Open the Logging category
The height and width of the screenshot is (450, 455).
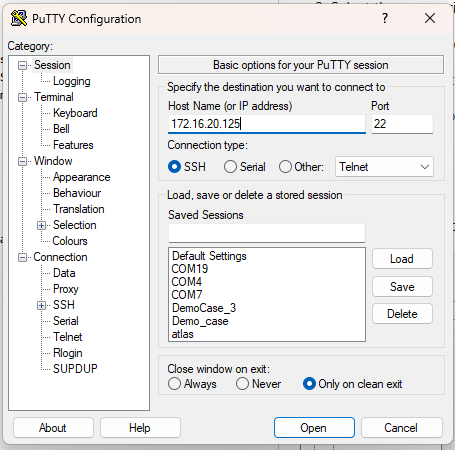coord(72,81)
